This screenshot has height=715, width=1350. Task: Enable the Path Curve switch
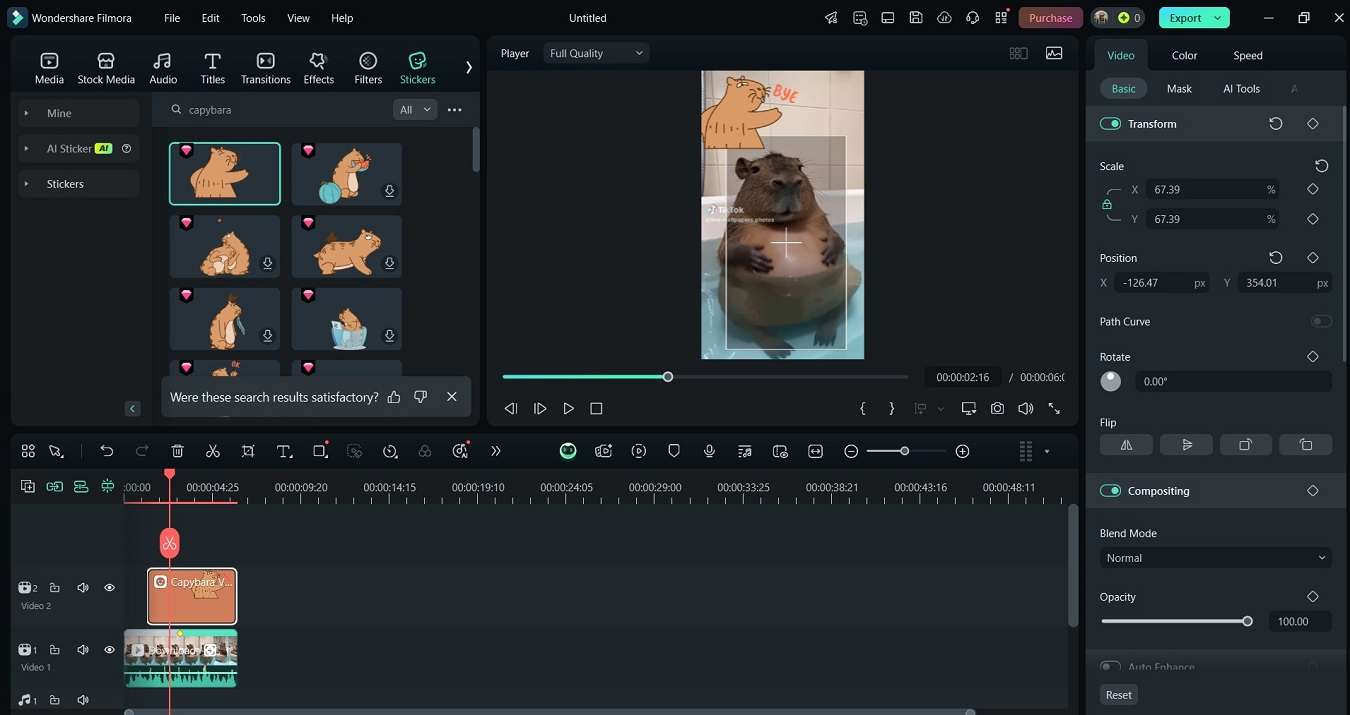1321,321
